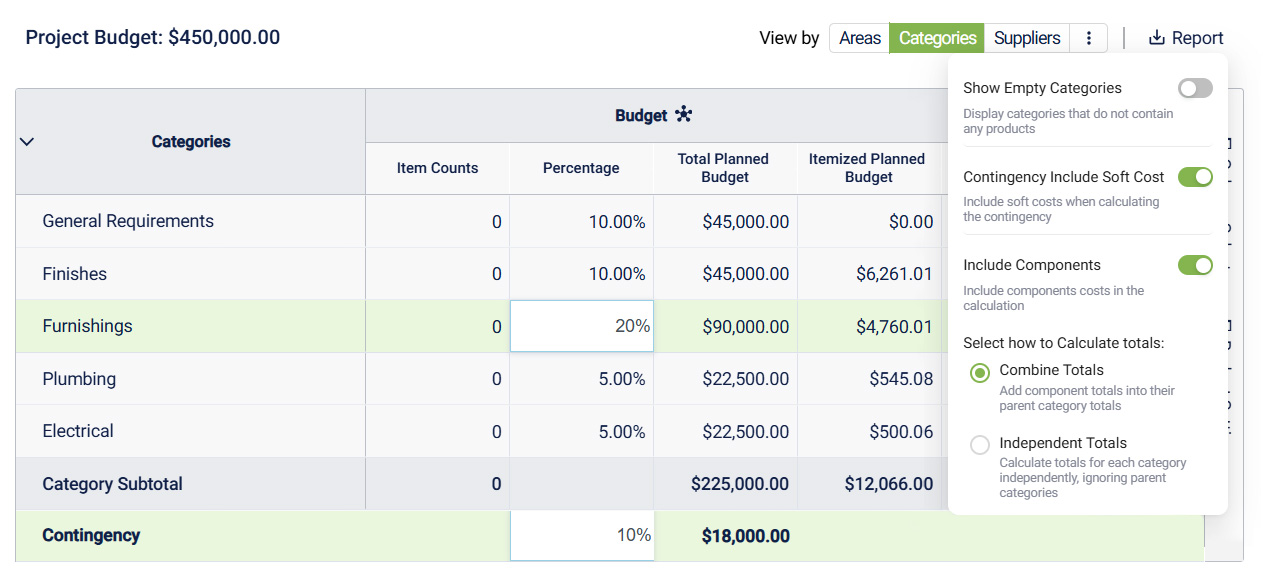This screenshot has height=581, width=1263.
Task: Click the General Requirements category row
Action: 128,221
